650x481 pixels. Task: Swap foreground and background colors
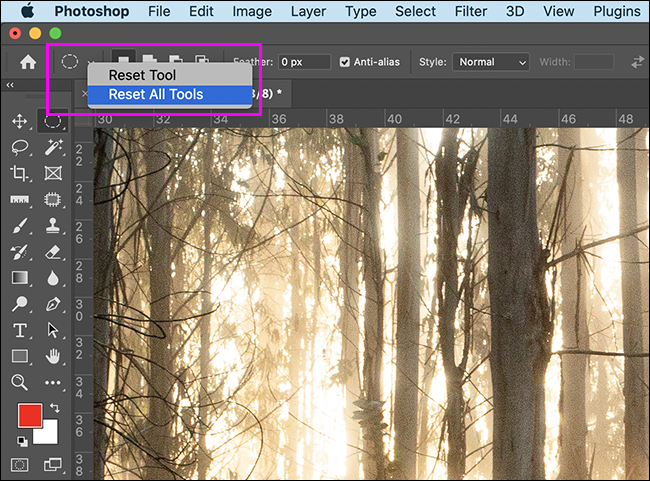tap(53, 408)
